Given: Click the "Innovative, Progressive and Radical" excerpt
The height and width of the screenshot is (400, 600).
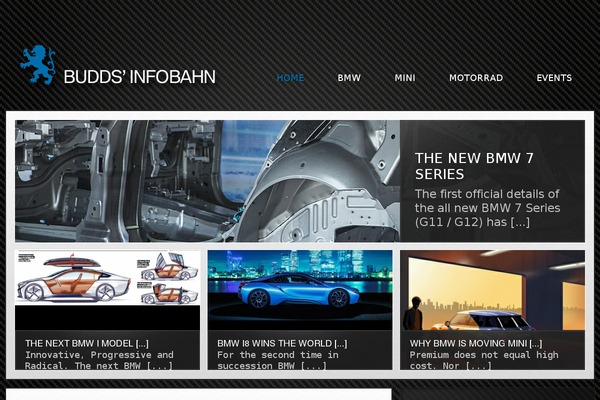Looking at the screenshot, I should pos(99,360).
